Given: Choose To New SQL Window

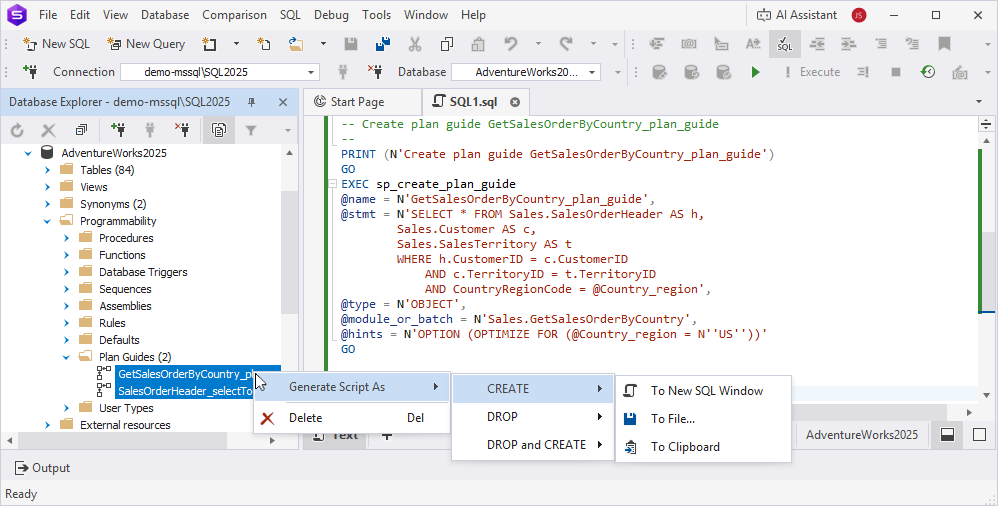Looking at the screenshot, I should click(703, 391).
